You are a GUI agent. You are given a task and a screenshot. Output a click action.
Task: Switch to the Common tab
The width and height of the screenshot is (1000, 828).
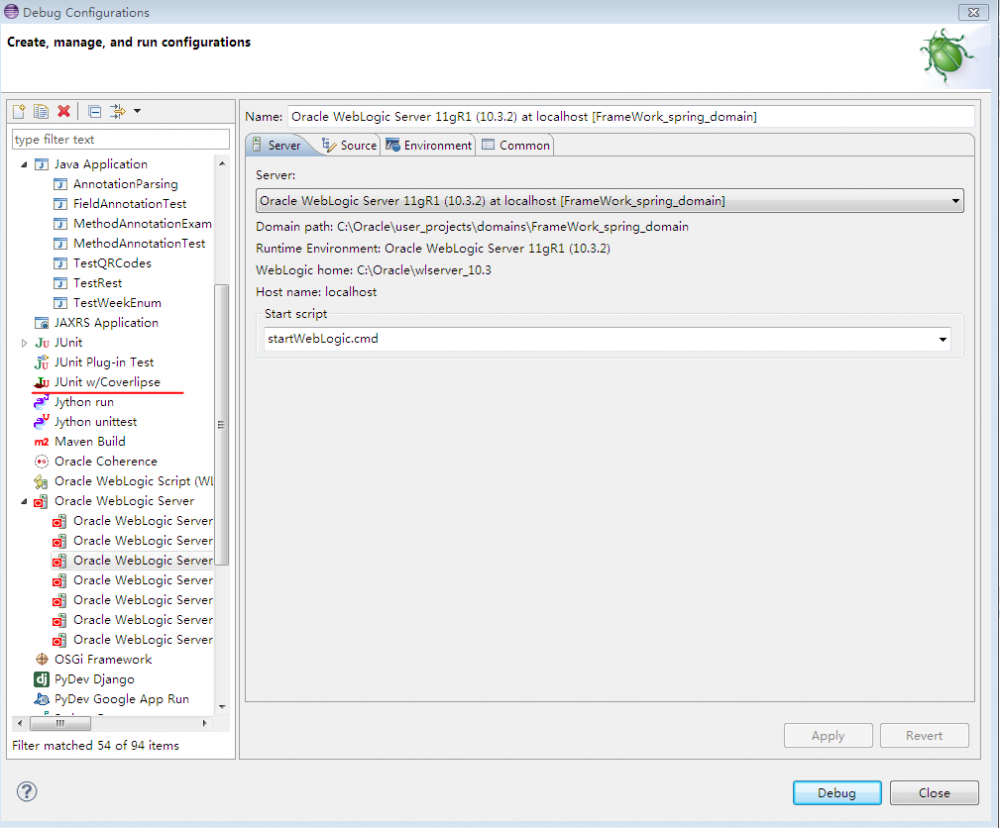[516, 145]
